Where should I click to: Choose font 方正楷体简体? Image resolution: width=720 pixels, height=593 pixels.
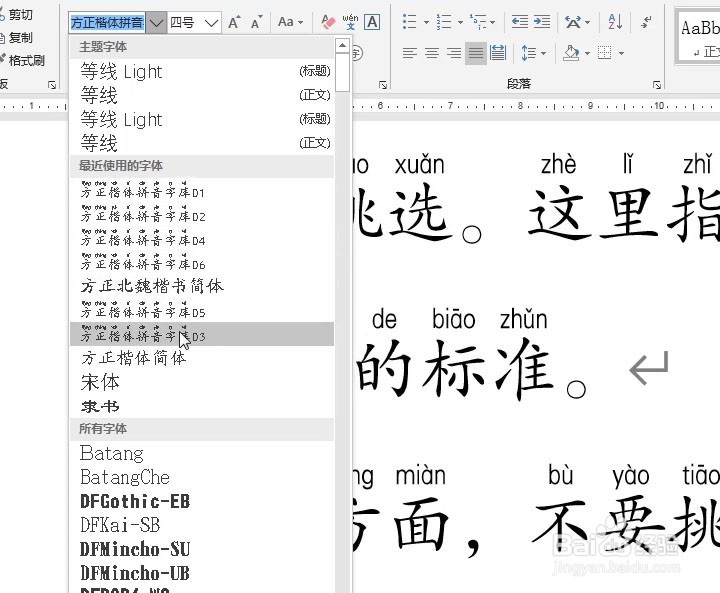click(x=202, y=358)
